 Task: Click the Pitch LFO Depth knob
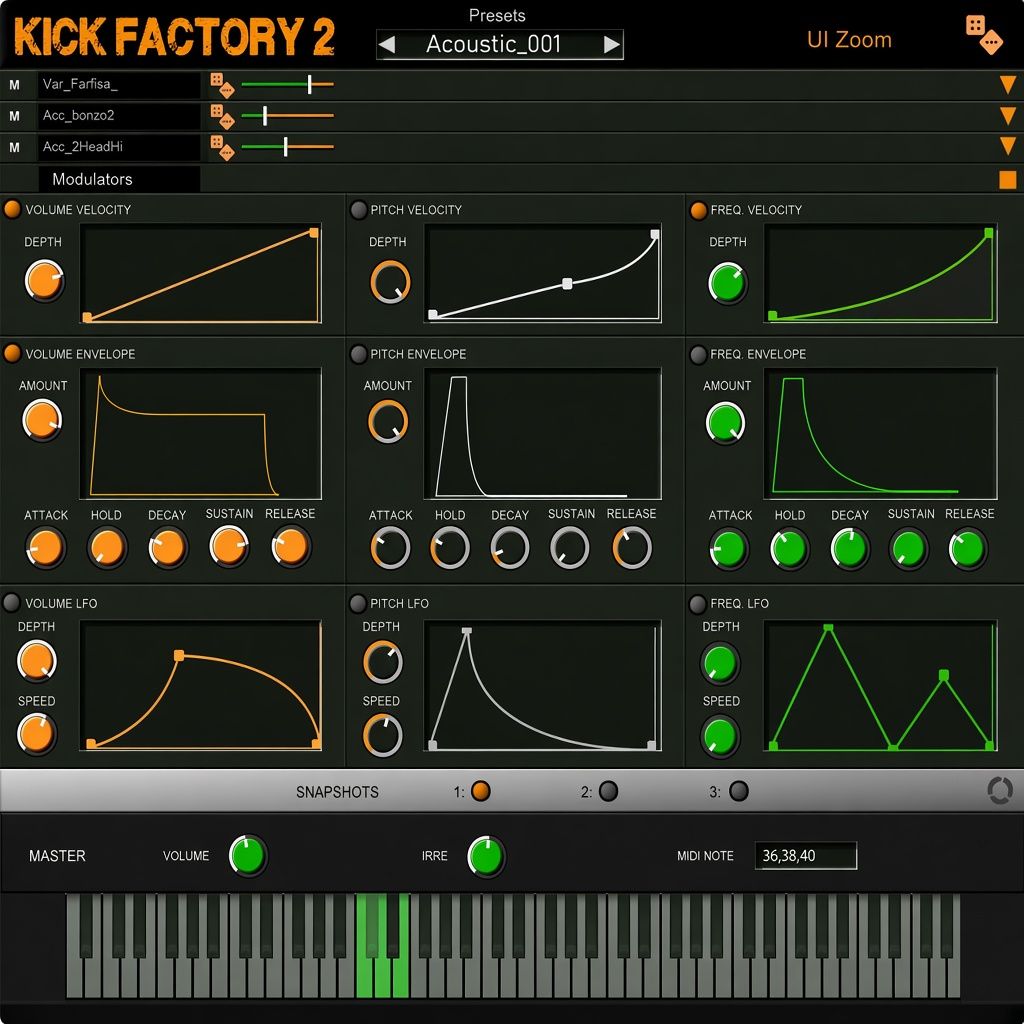[383, 662]
